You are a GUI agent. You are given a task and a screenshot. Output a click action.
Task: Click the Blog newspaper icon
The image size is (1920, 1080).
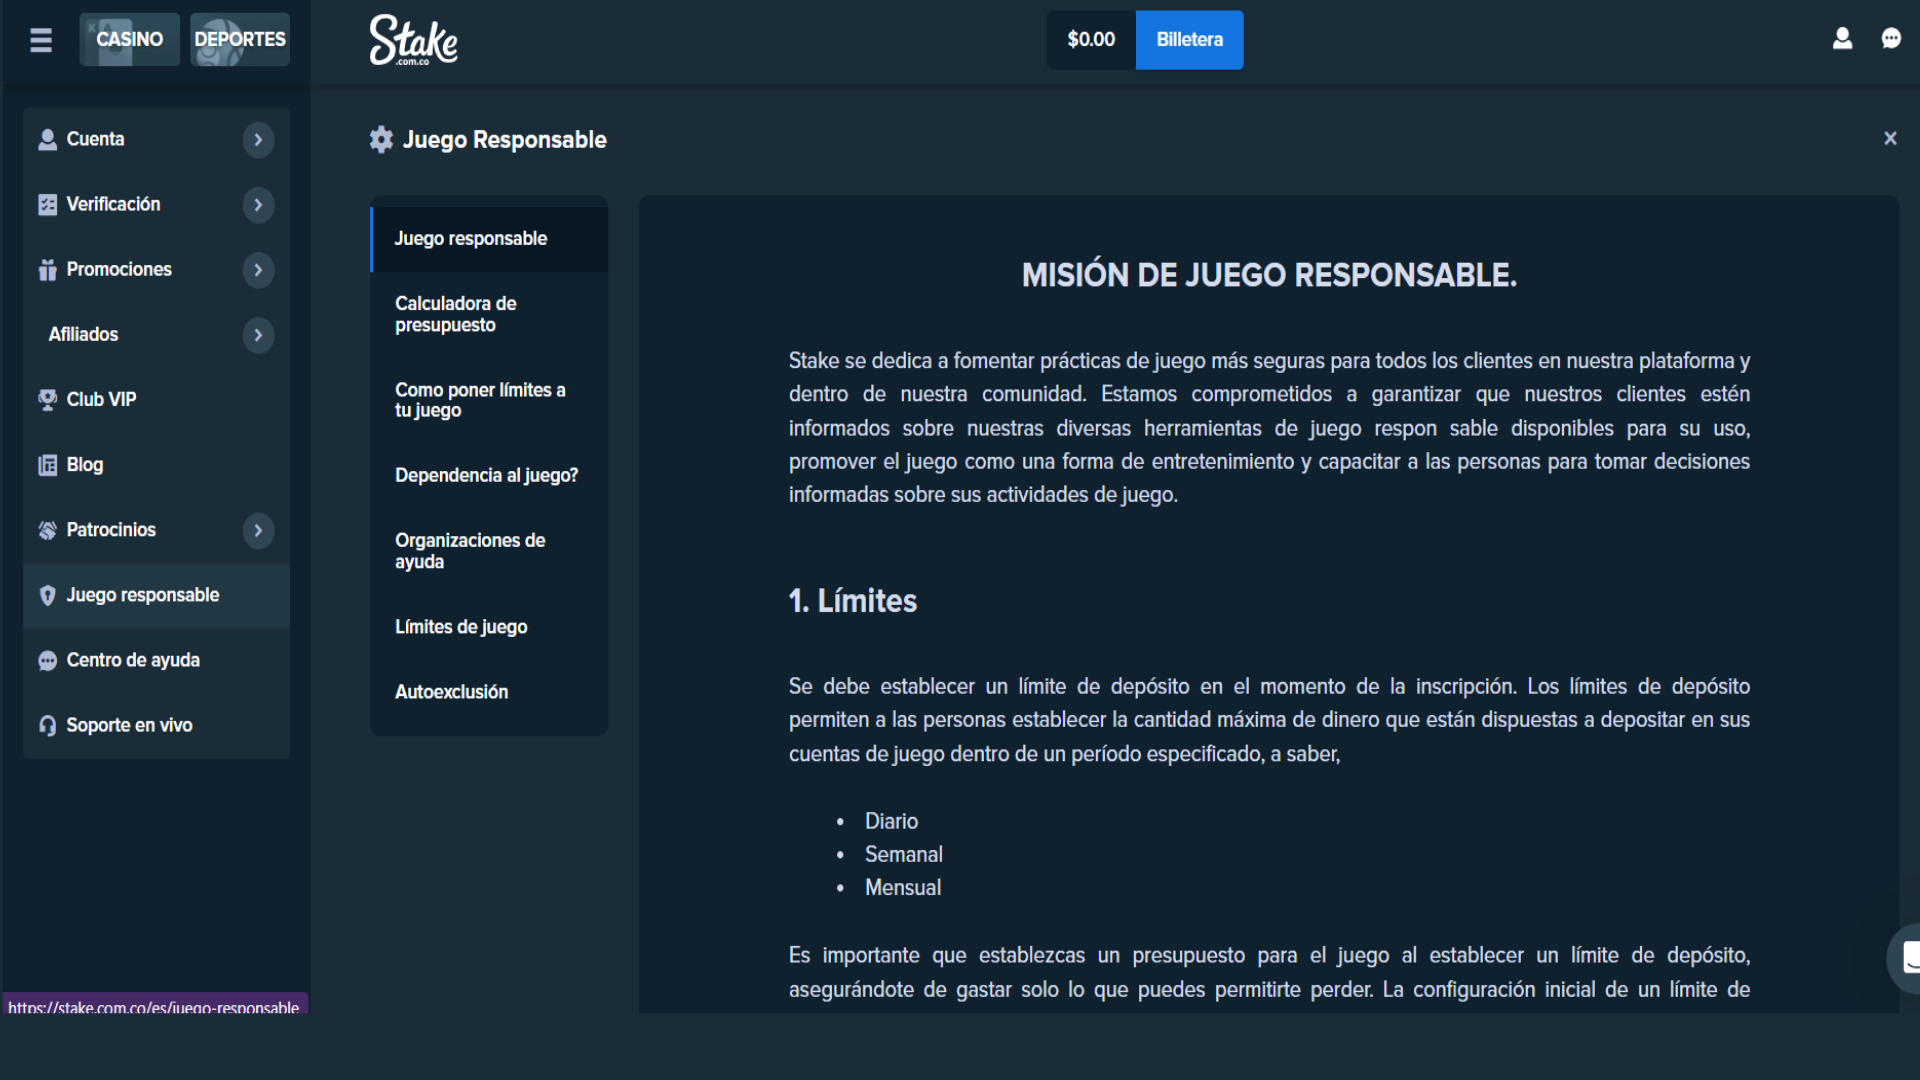[47, 465]
